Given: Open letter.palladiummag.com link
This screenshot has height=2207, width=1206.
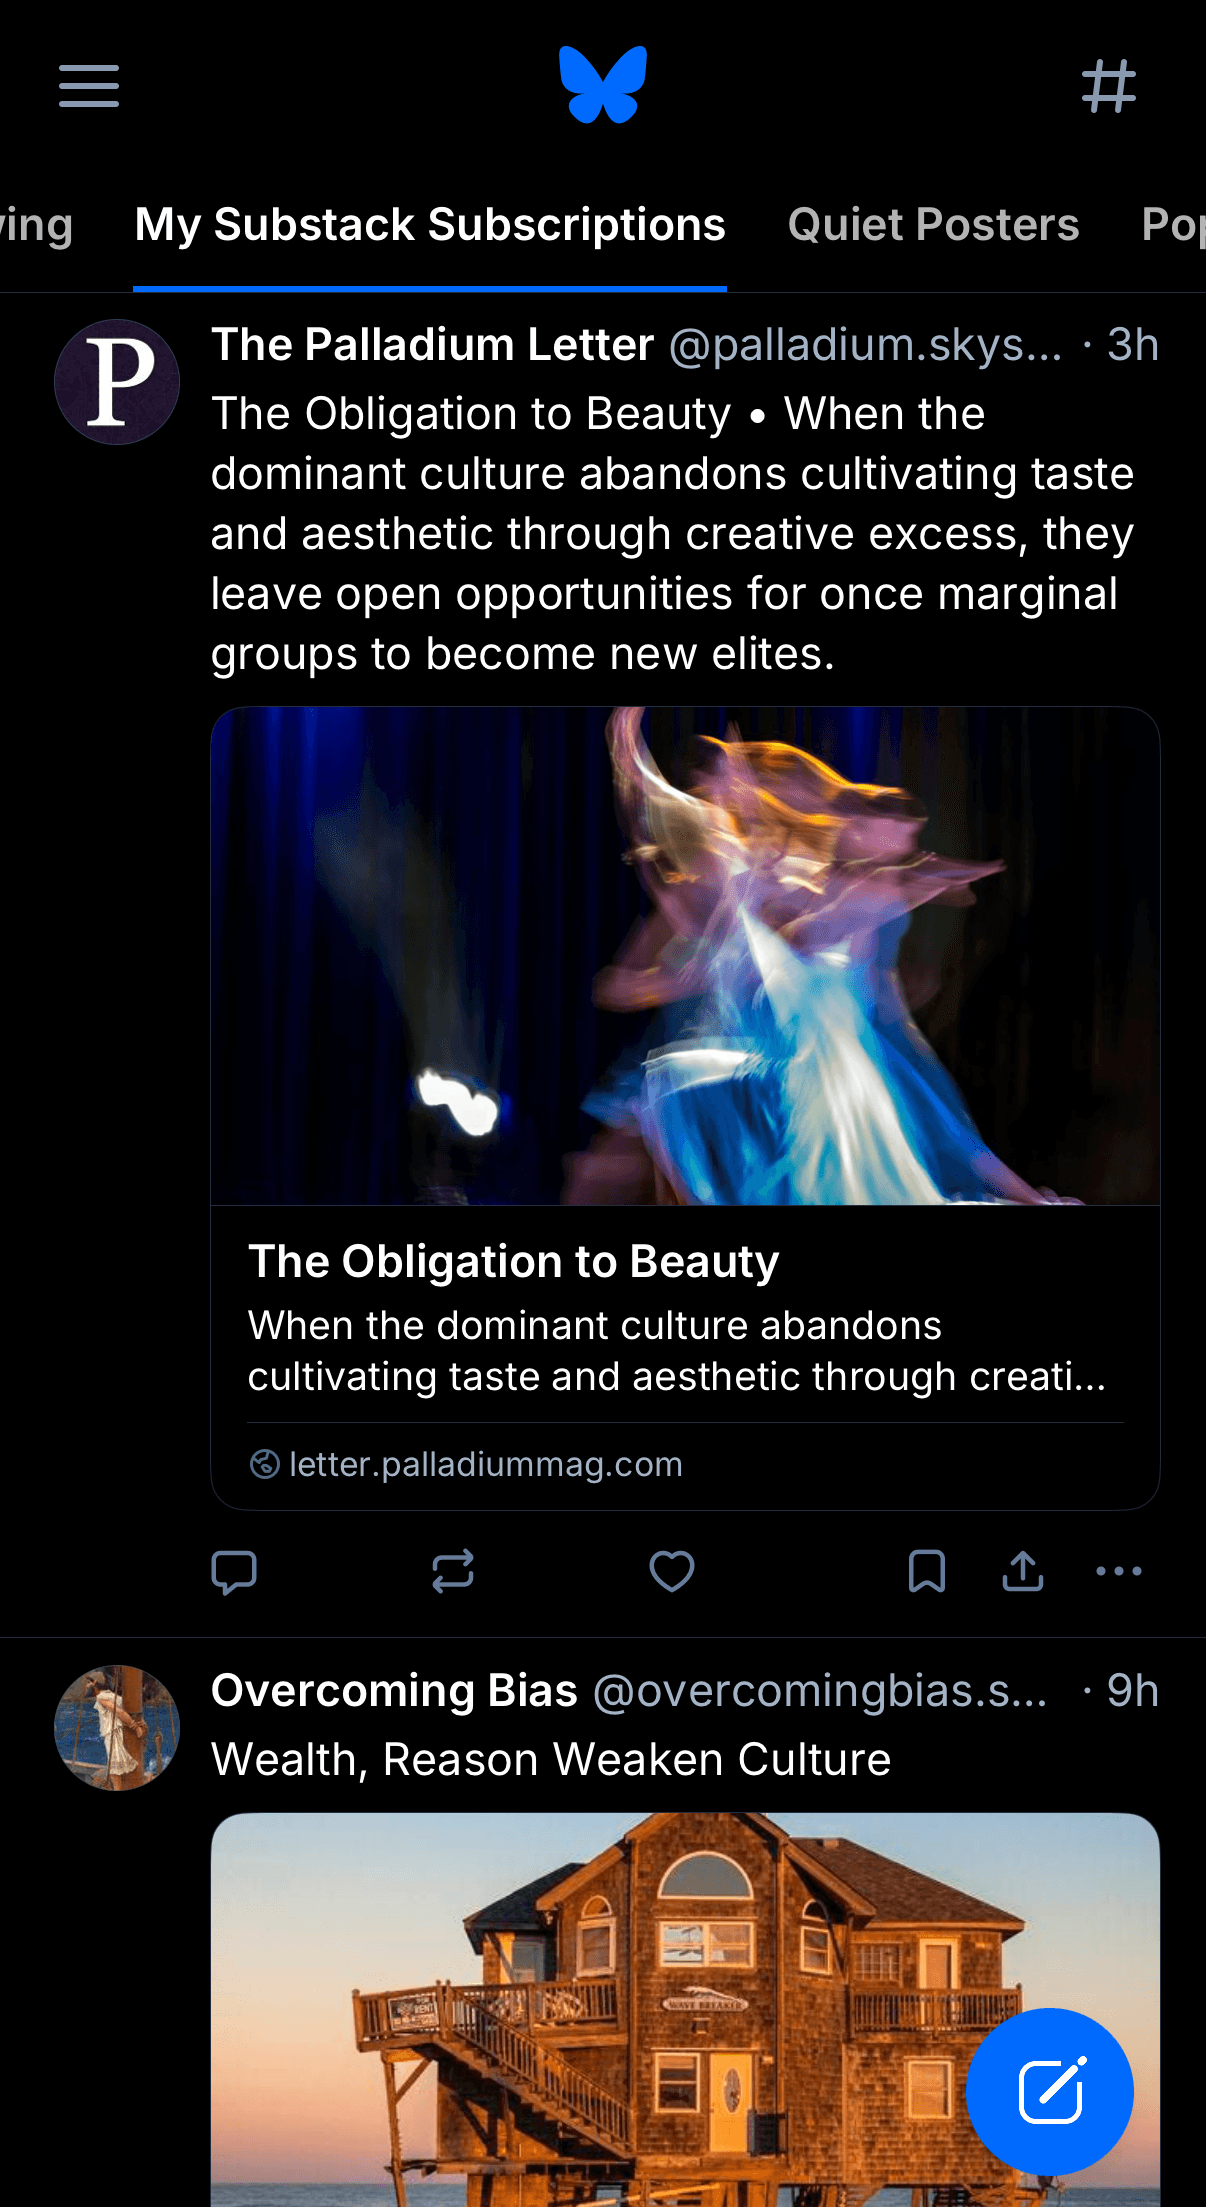Looking at the screenshot, I should pyautogui.click(x=485, y=1464).
